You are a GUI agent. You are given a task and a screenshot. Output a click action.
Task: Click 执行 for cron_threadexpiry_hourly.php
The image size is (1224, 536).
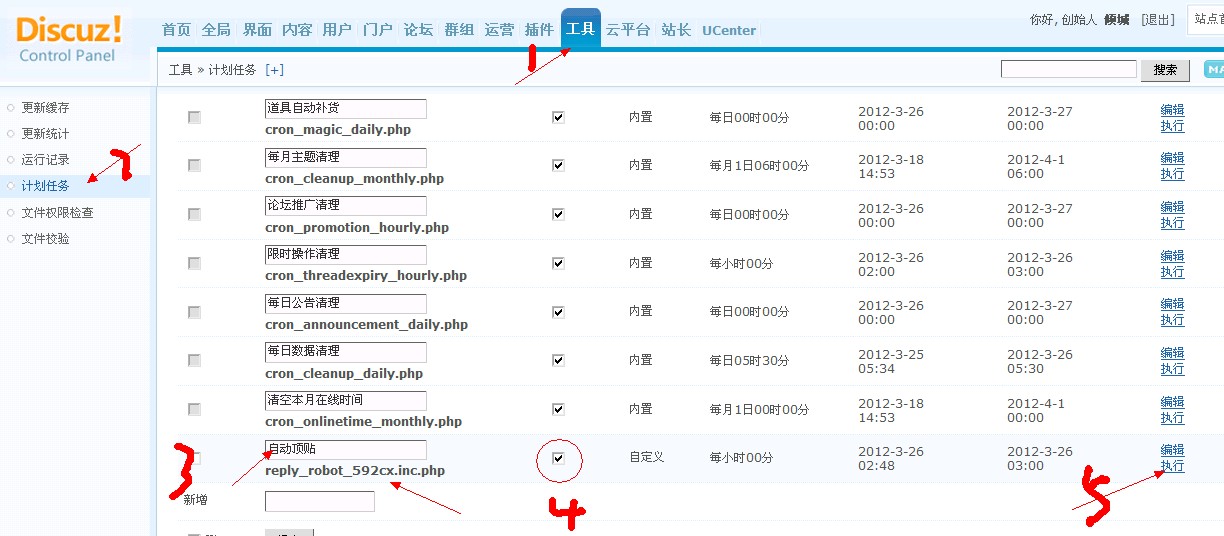click(x=1172, y=272)
